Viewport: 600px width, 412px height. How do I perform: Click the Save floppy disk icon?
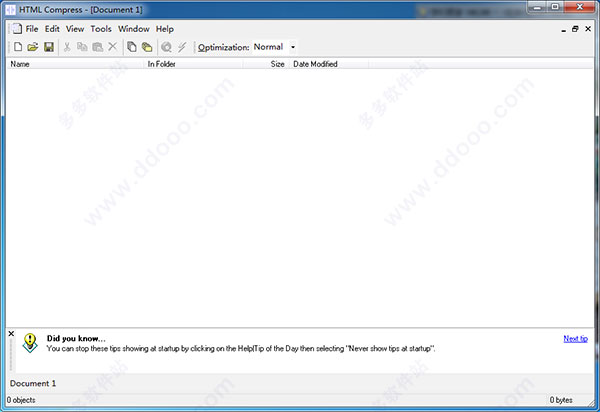click(x=49, y=47)
